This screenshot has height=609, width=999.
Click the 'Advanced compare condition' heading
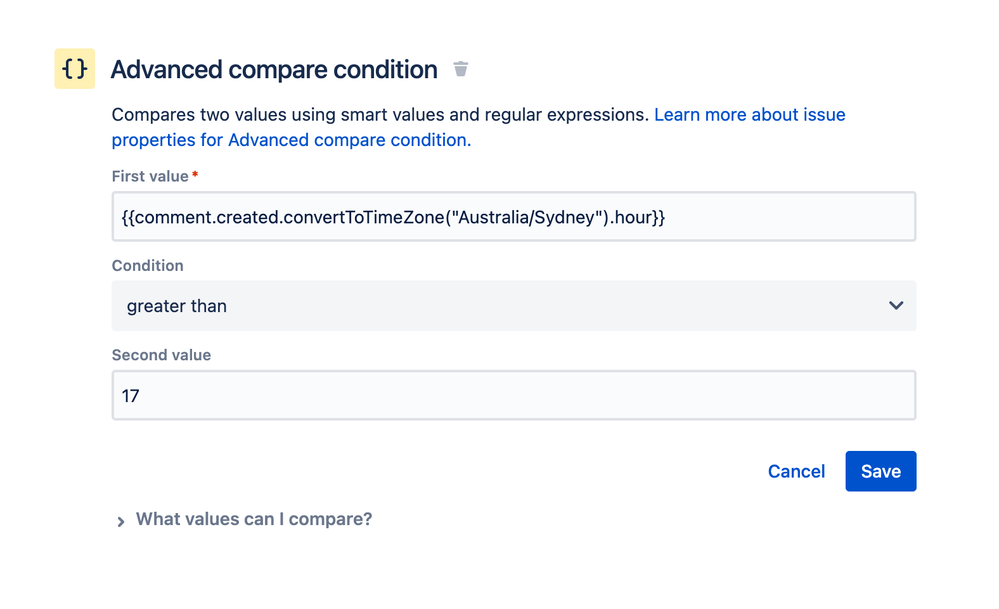coord(274,69)
